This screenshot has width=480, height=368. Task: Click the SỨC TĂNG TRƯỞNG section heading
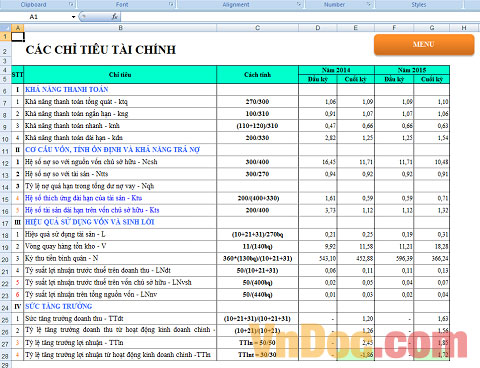point(58,306)
